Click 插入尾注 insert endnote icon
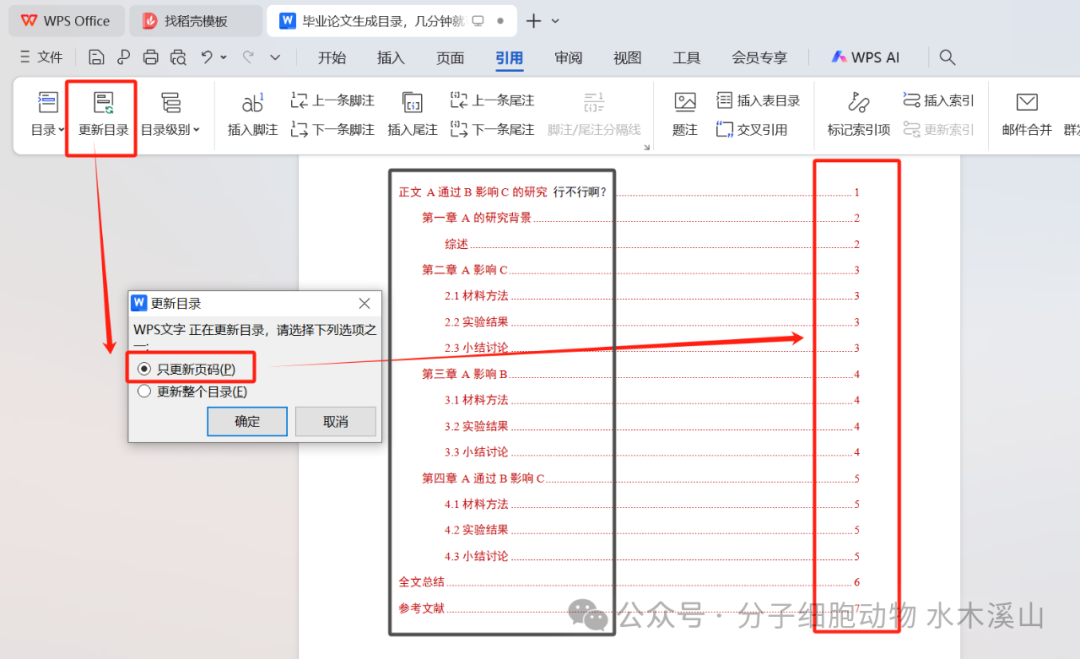This screenshot has width=1080, height=659. (x=412, y=114)
